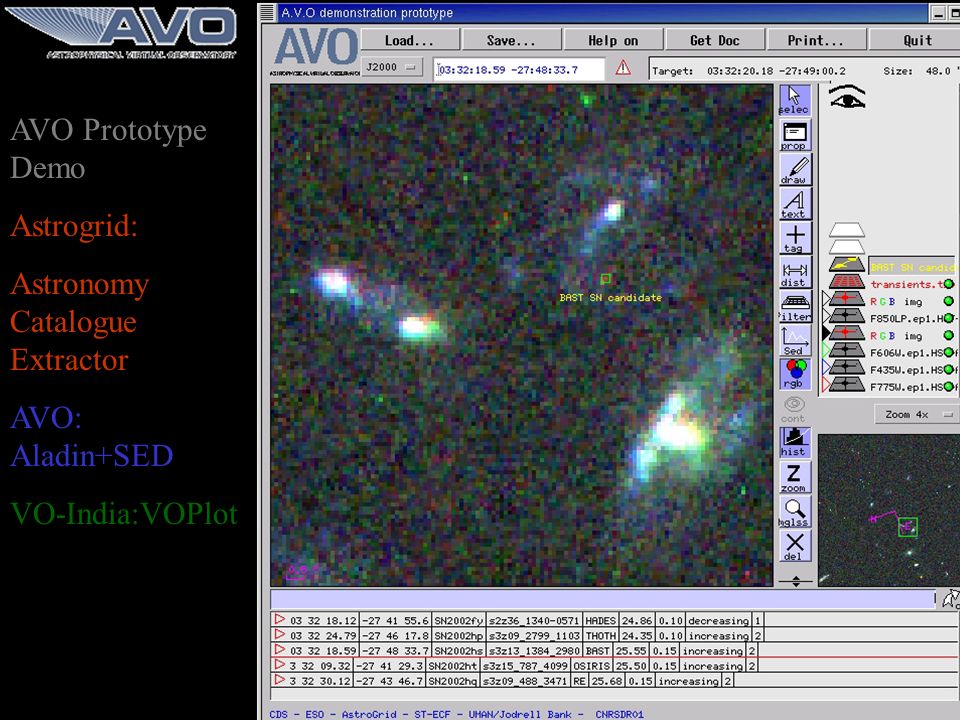
Task: Click the Get Doc menu button
Action: tap(715, 40)
